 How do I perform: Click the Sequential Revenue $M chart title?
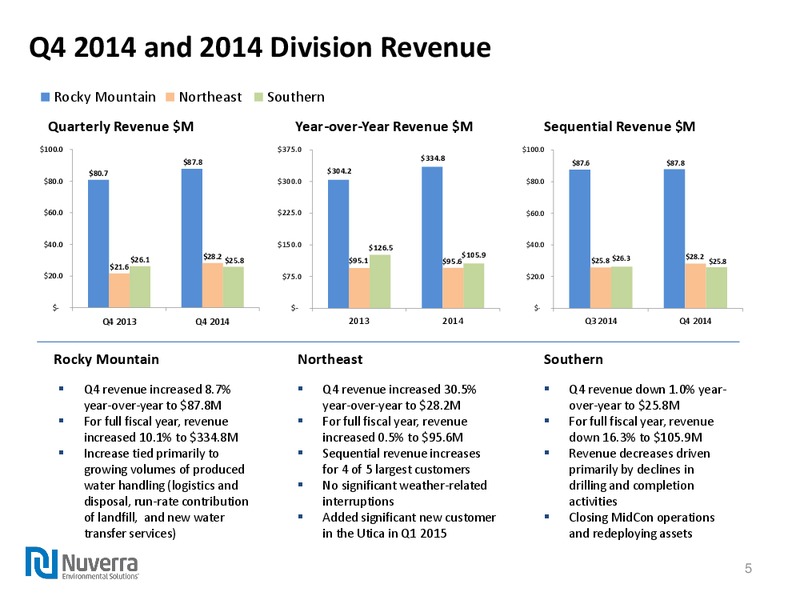[619, 127]
